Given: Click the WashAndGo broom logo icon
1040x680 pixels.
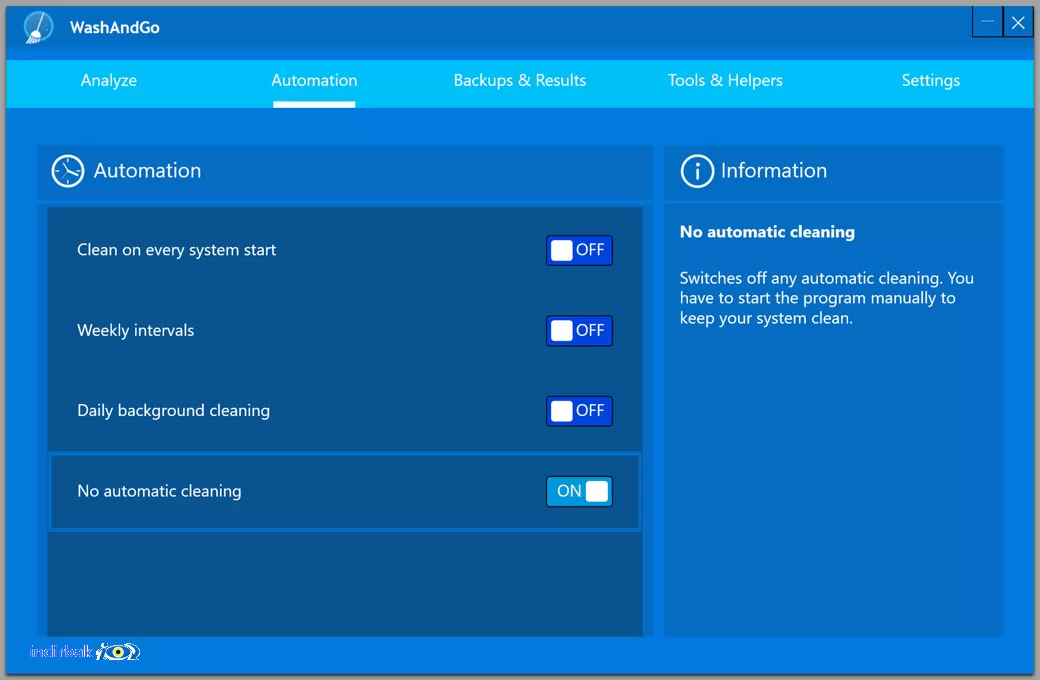Looking at the screenshot, I should click(x=38, y=27).
